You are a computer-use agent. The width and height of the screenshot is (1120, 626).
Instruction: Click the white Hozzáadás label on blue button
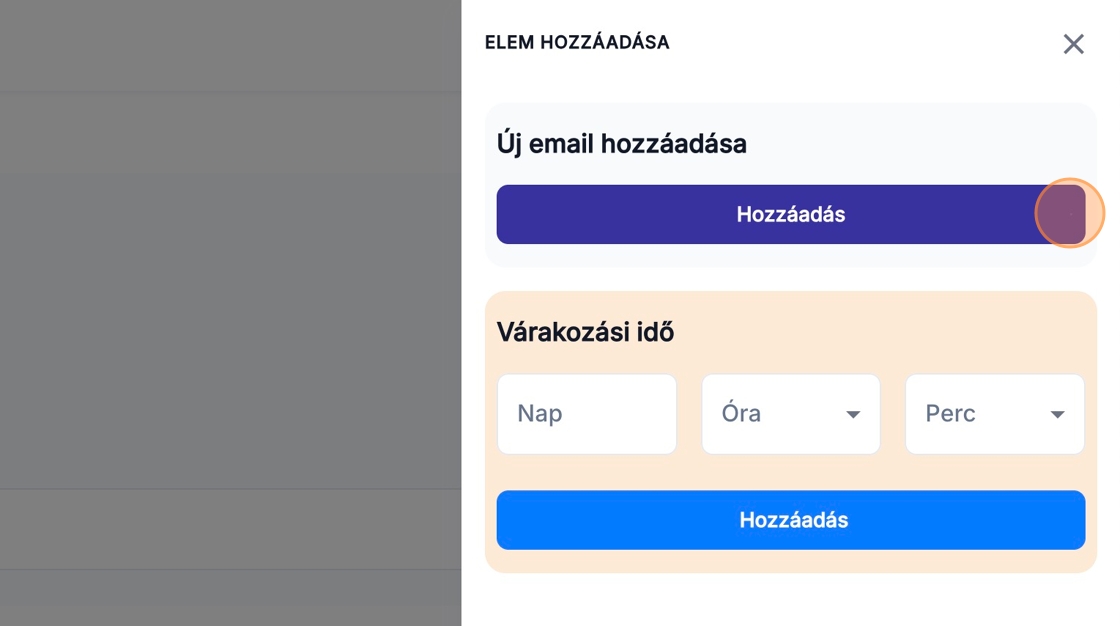pyautogui.click(x=794, y=520)
